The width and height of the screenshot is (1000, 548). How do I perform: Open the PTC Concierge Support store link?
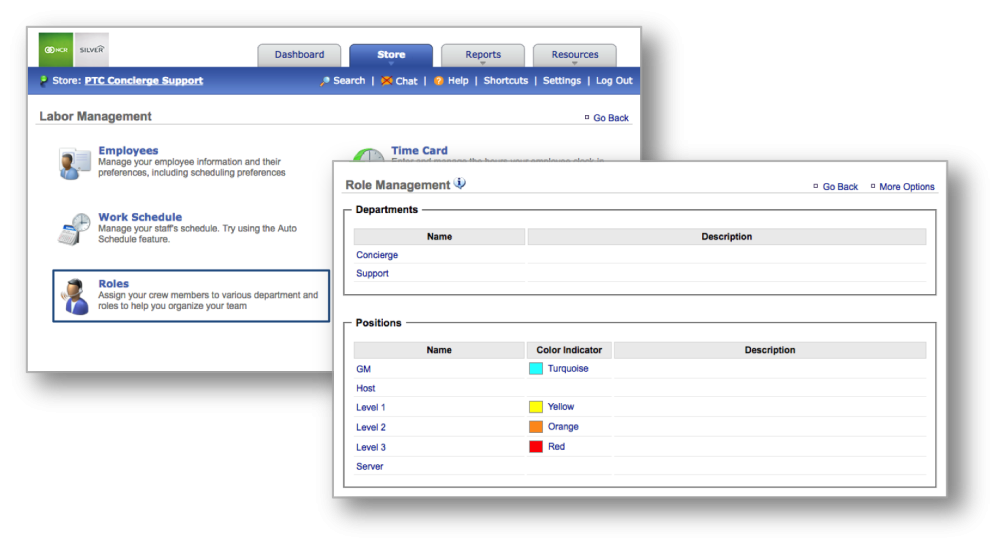[x=143, y=81]
